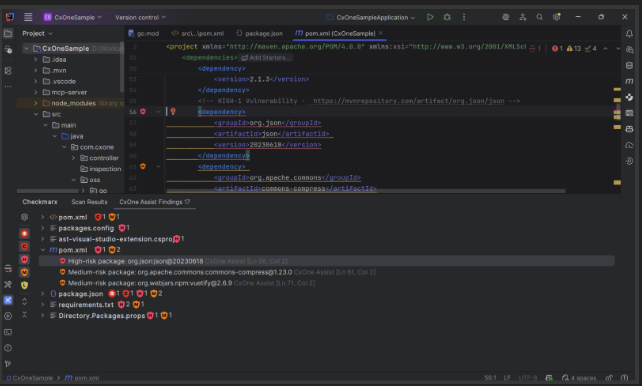Open the Checkmarx tool window icon

click(8, 300)
